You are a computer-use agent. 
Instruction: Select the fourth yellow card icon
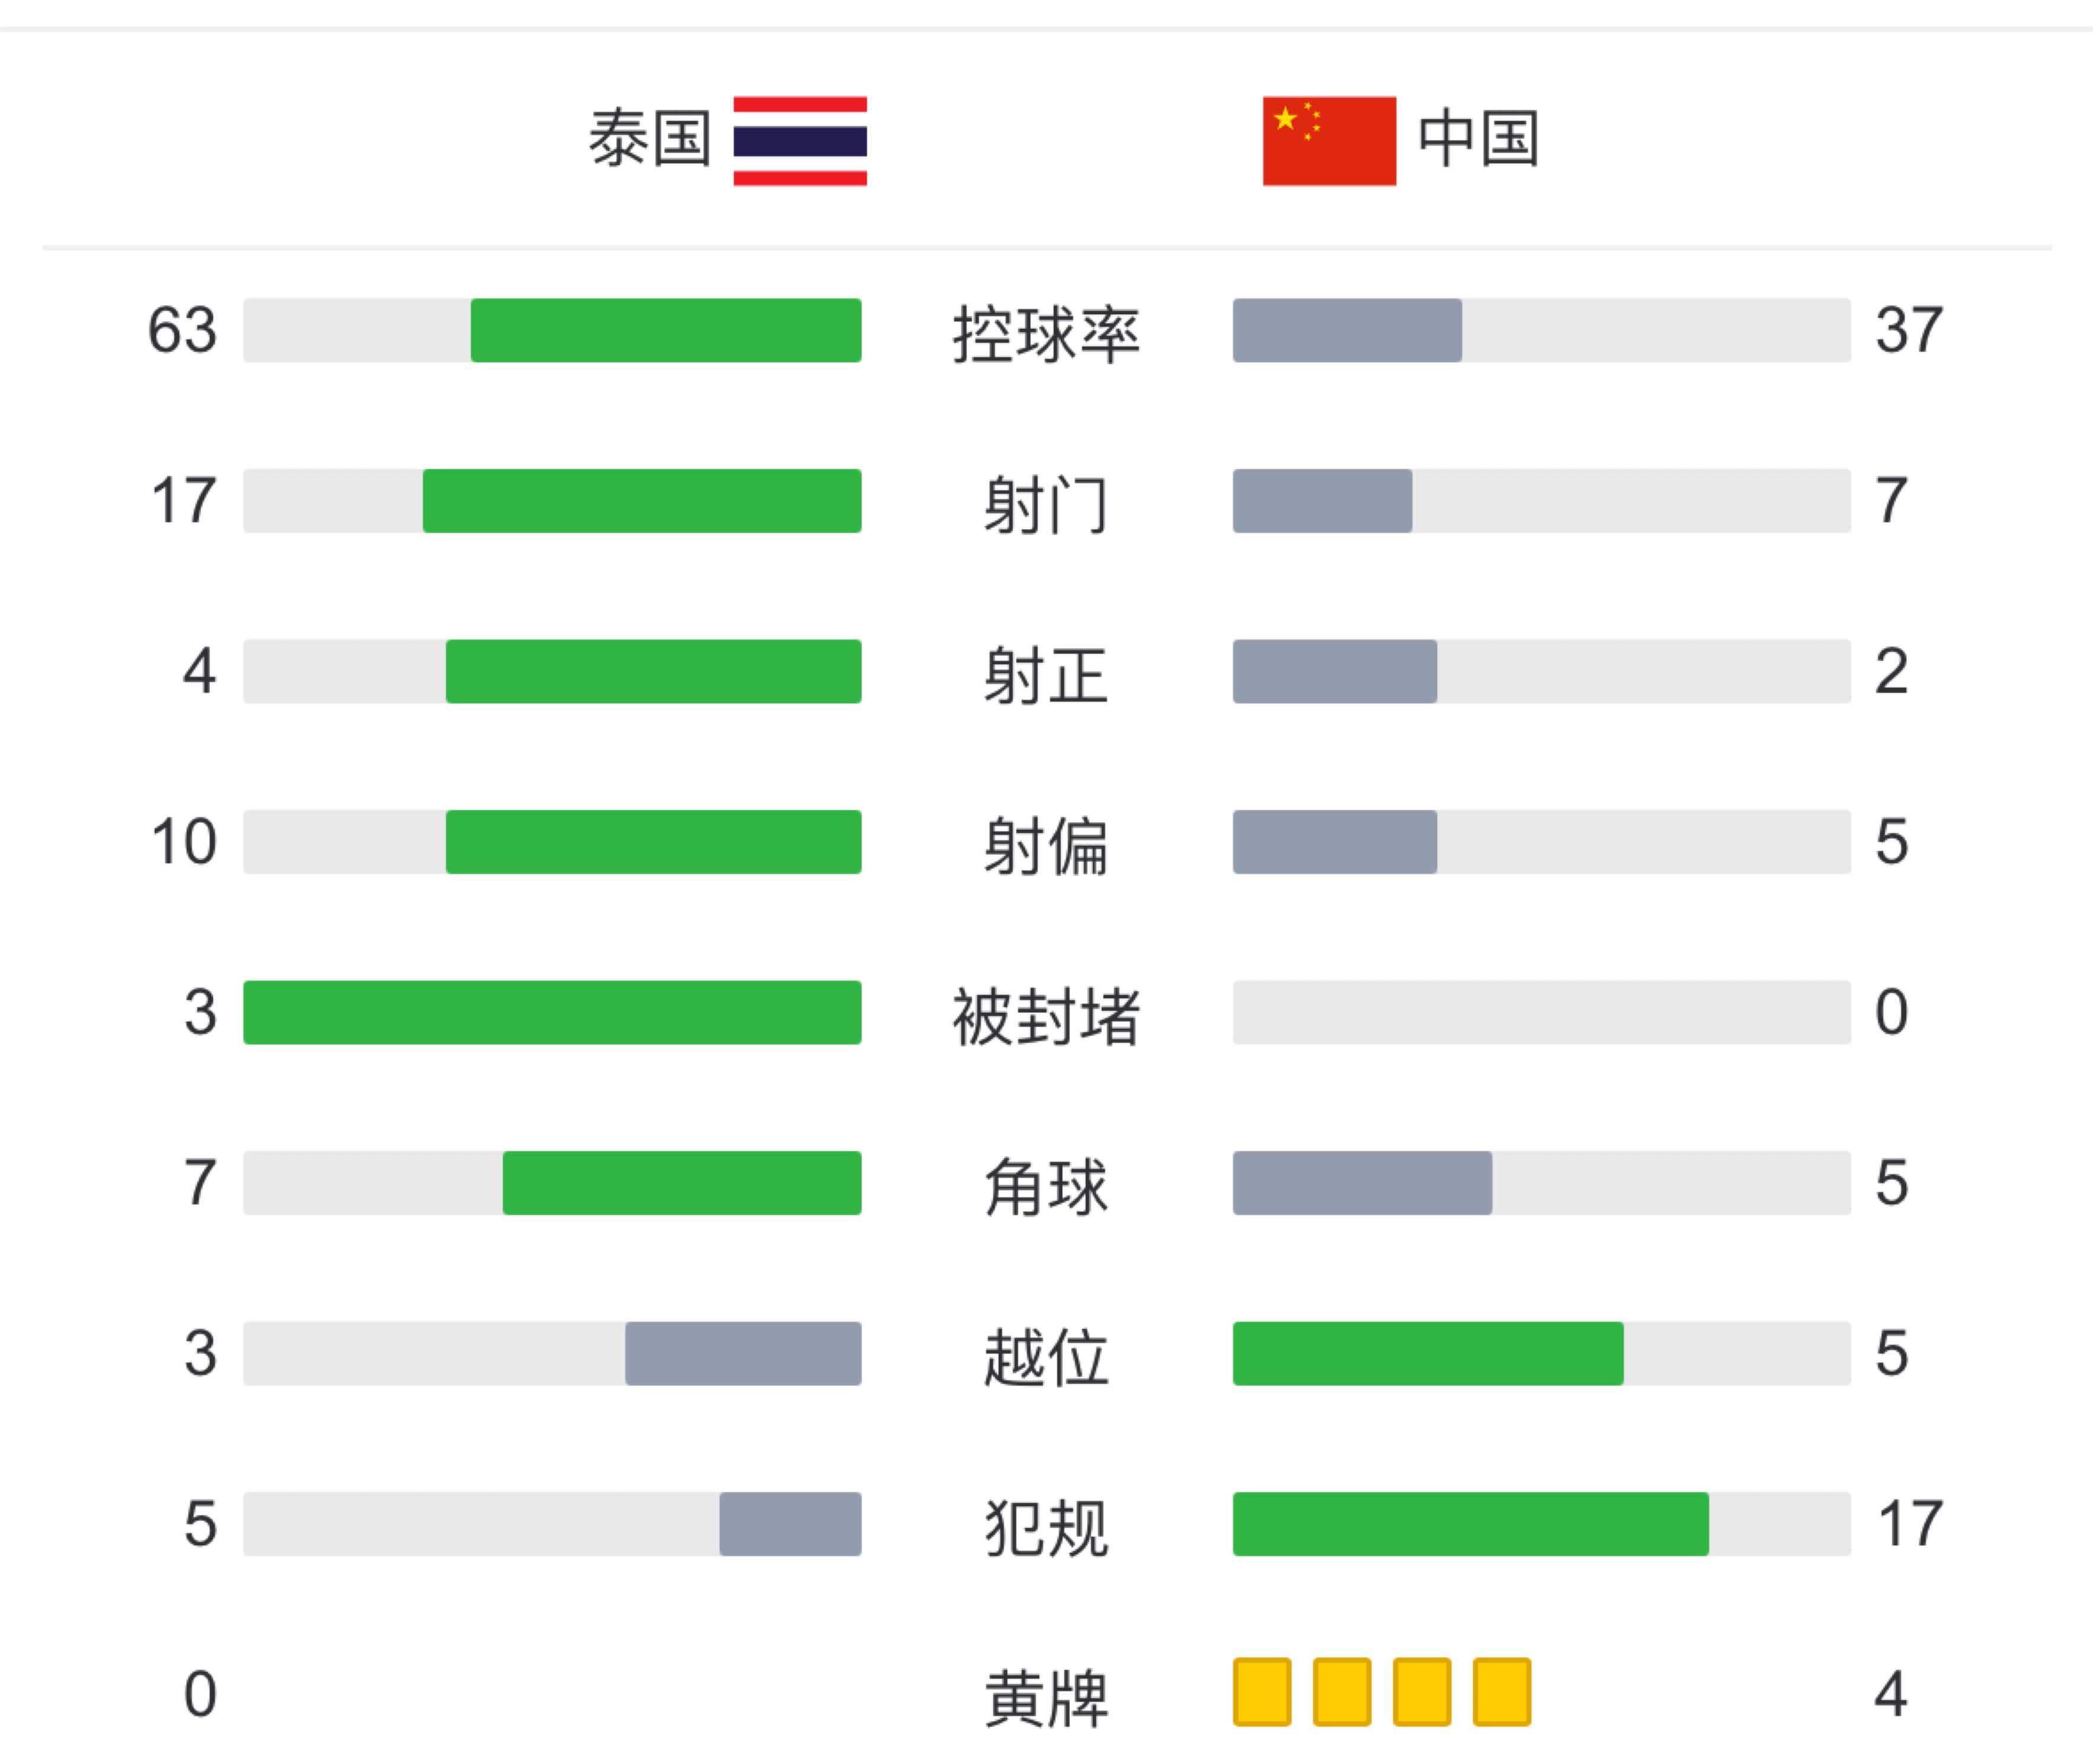1502,1692
